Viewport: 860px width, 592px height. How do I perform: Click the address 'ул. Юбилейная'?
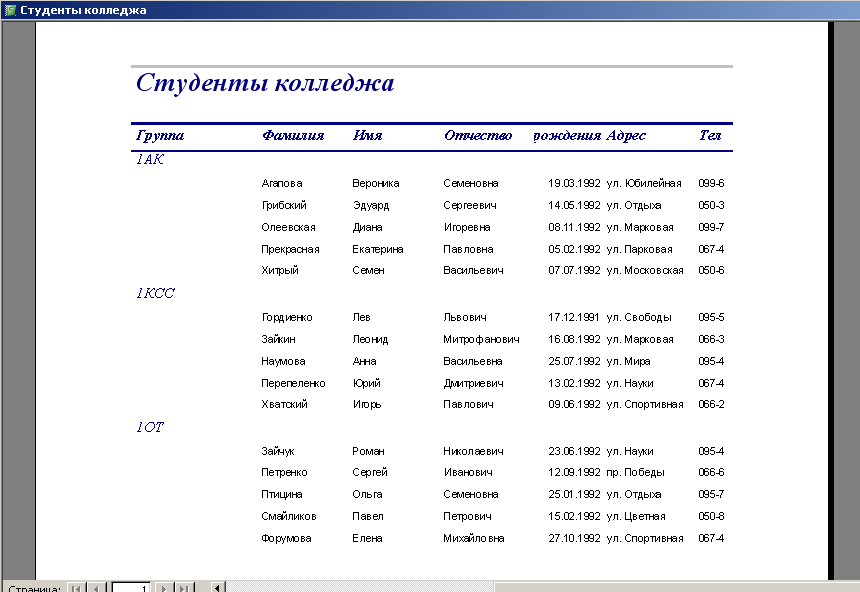(644, 183)
